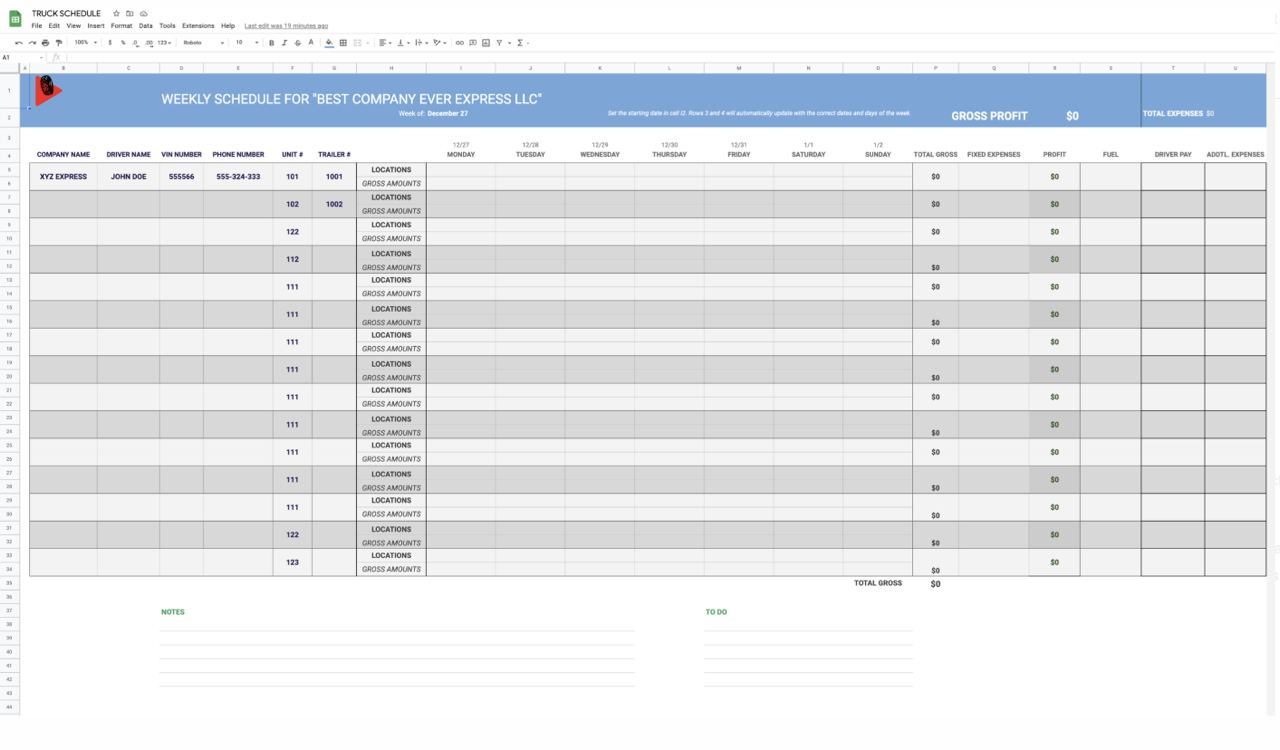Screen dimensions: 1280x750
Task: Open the borders tool
Action: point(343,43)
